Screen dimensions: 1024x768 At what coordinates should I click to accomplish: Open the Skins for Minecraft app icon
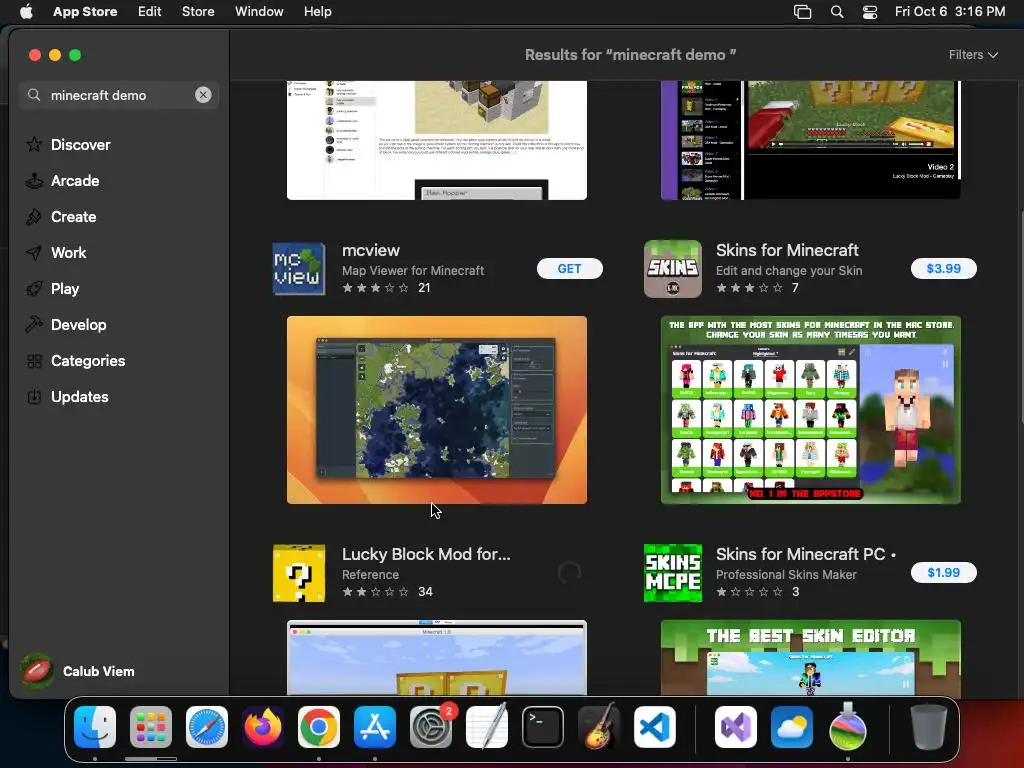[x=673, y=268]
